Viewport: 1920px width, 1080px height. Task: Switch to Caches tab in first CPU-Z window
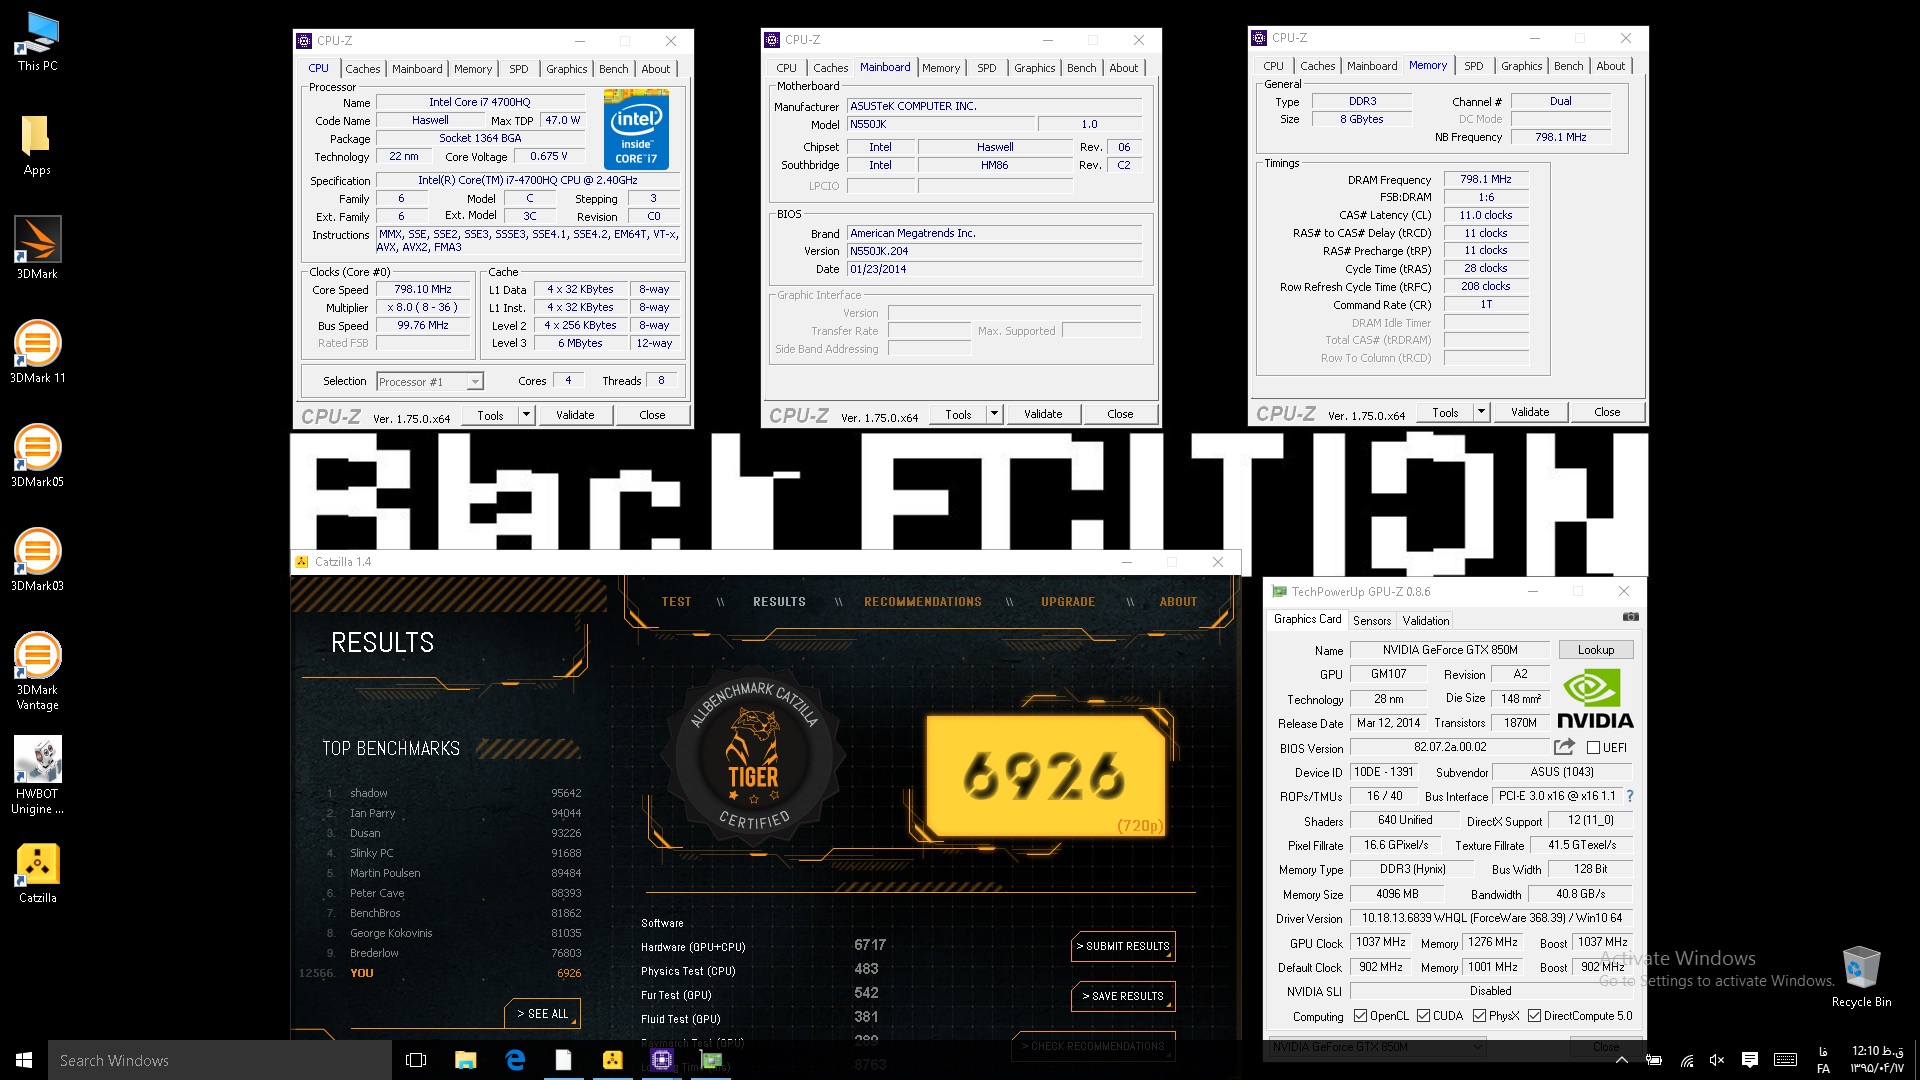tap(362, 69)
